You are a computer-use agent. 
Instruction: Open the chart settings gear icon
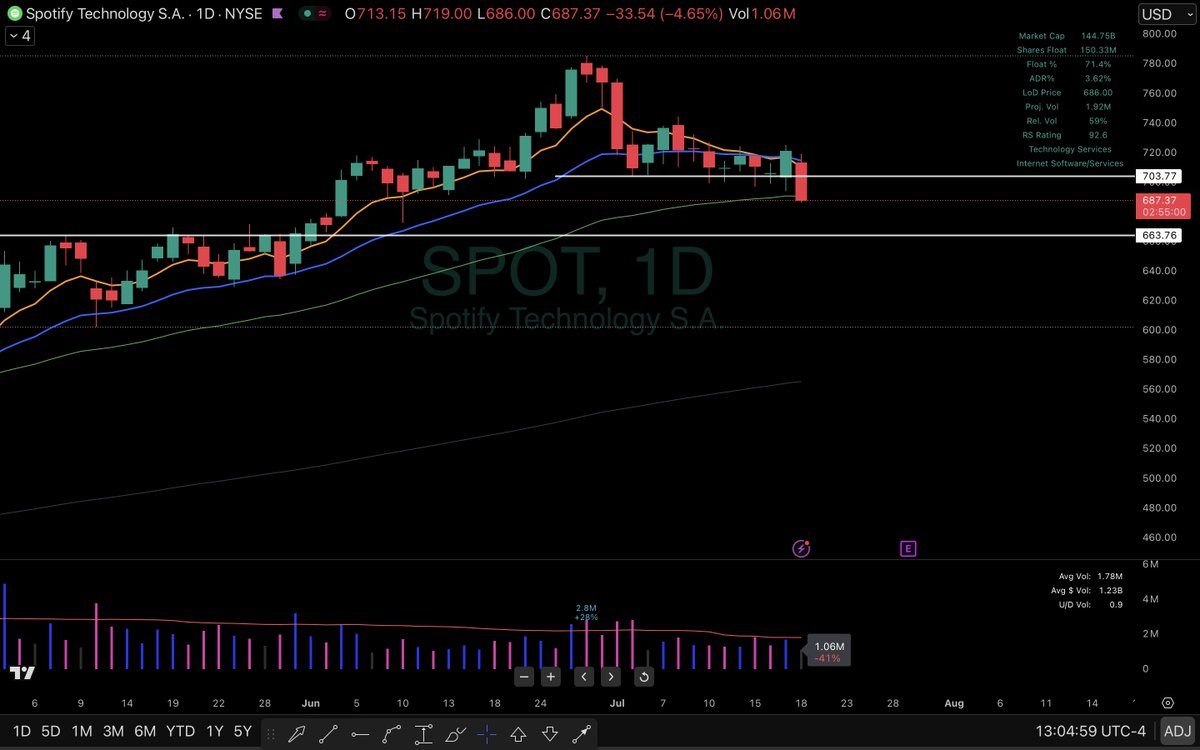tap(1168, 703)
